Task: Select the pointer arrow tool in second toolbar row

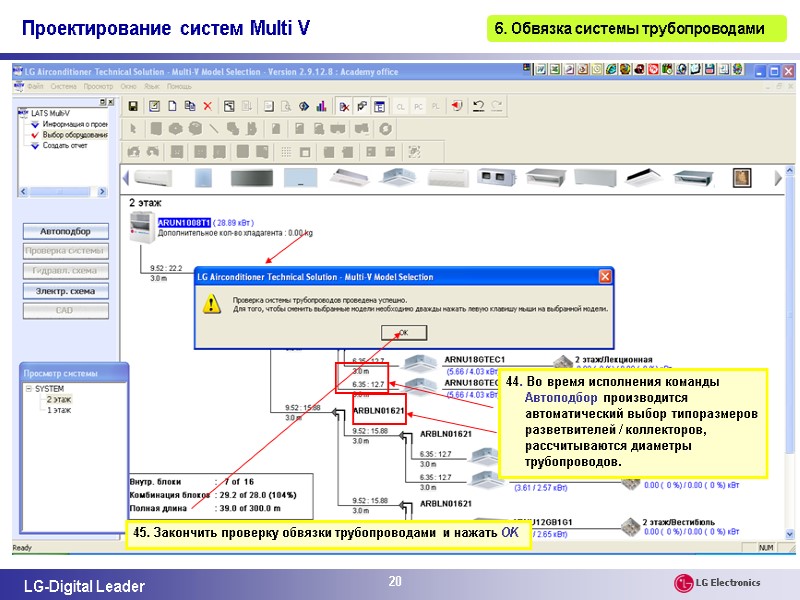Action: pyautogui.click(x=133, y=129)
